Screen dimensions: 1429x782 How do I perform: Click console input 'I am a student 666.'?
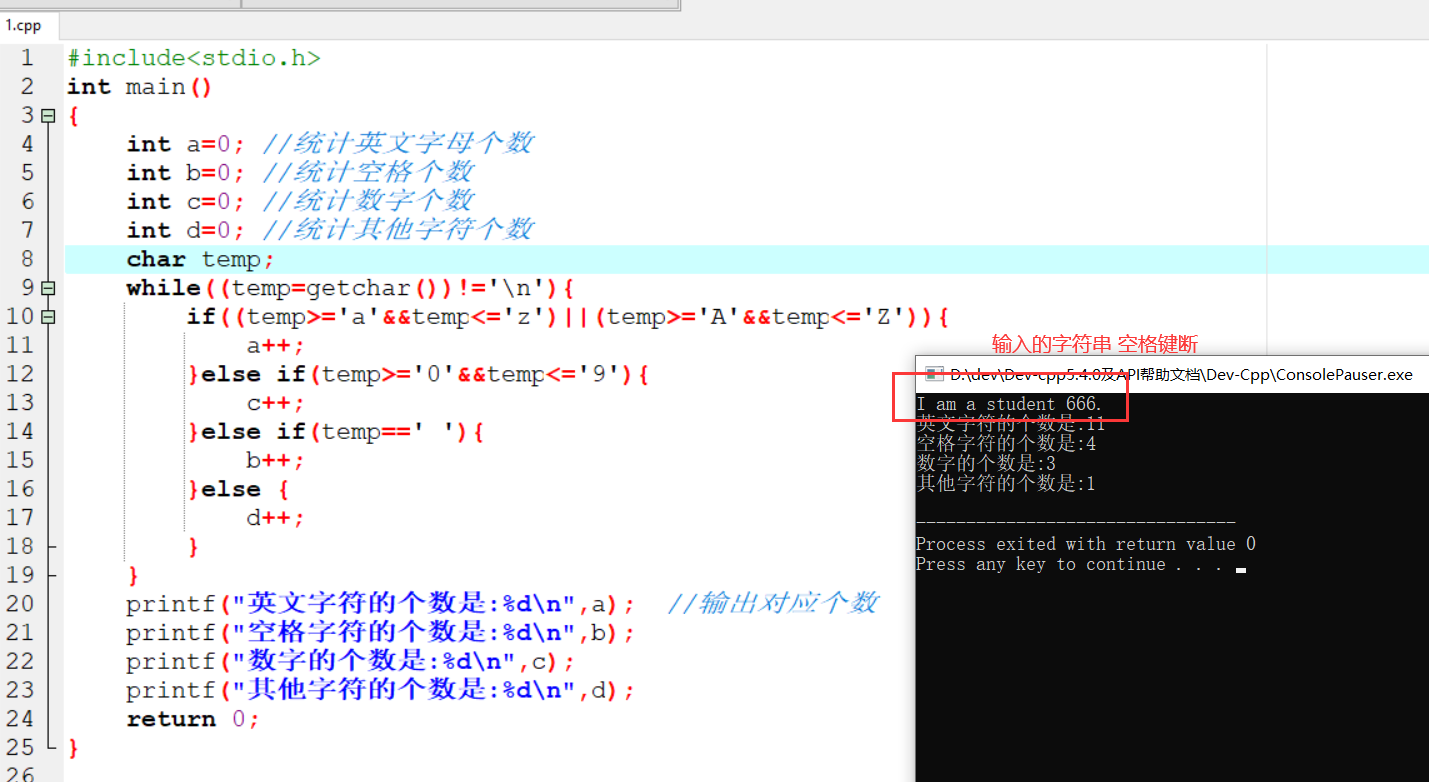pos(1010,404)
